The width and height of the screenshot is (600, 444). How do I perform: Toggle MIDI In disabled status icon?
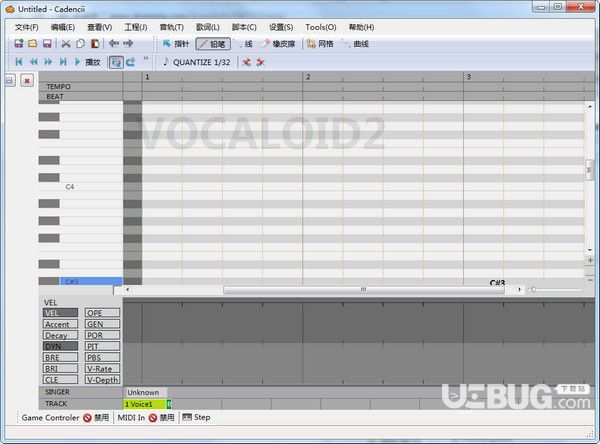point(153,418)
